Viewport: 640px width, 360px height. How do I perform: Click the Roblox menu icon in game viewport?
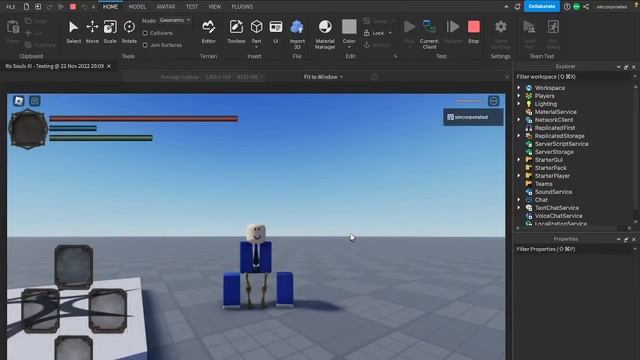click(19, 101)
